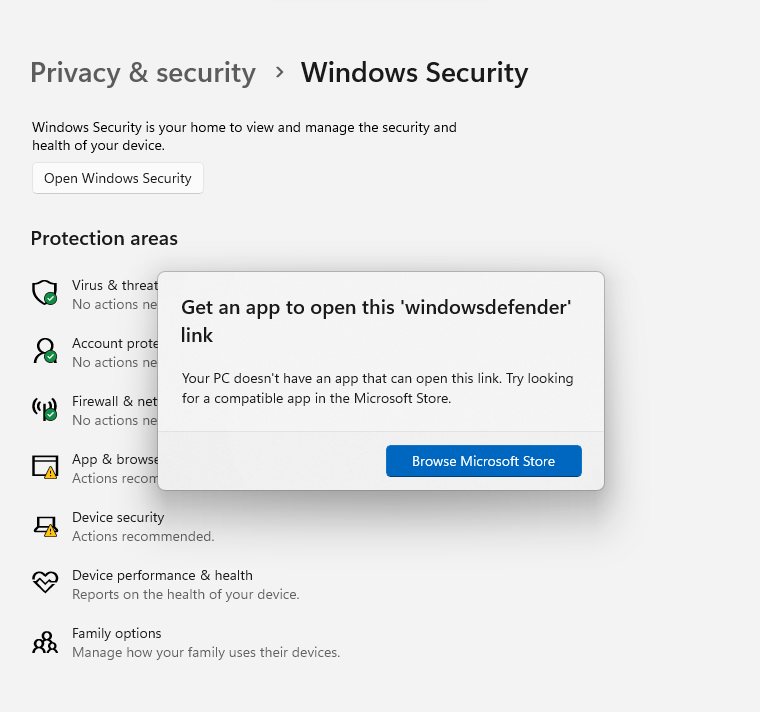
Task: Select the Family options entry title
Action: 117,633
